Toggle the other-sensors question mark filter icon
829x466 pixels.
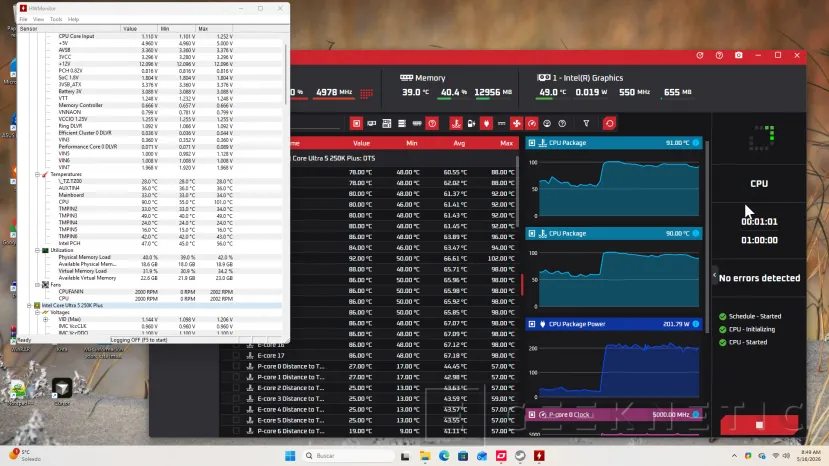click(562, 123)
